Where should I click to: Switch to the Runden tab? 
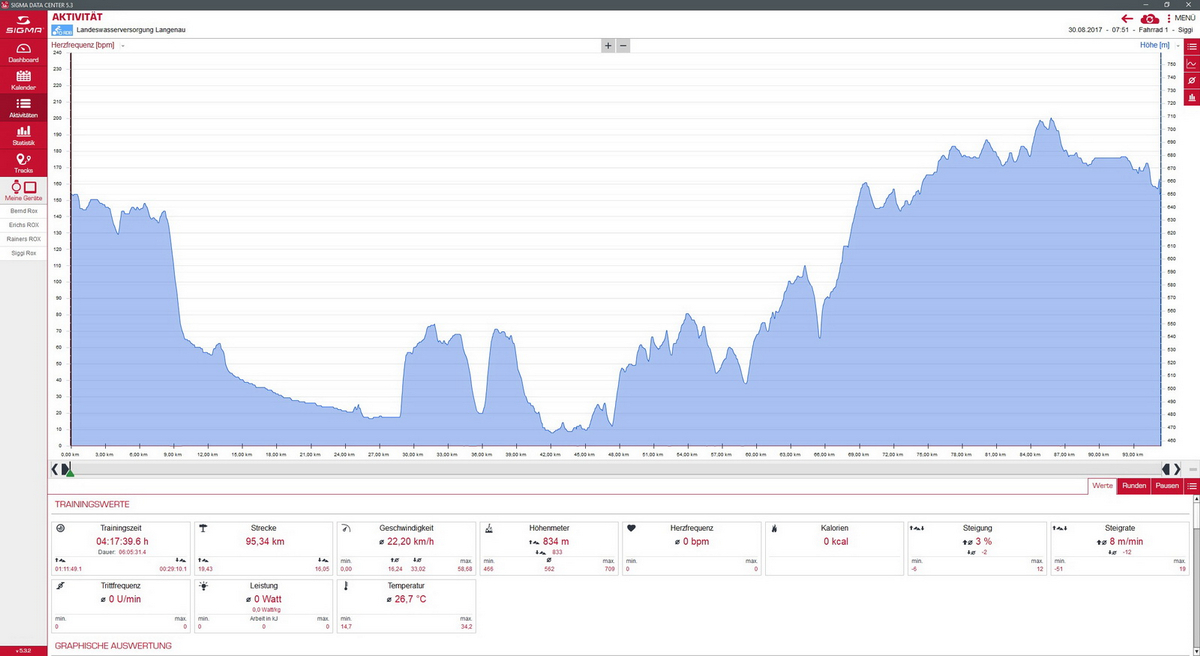tap(1133, 486)
